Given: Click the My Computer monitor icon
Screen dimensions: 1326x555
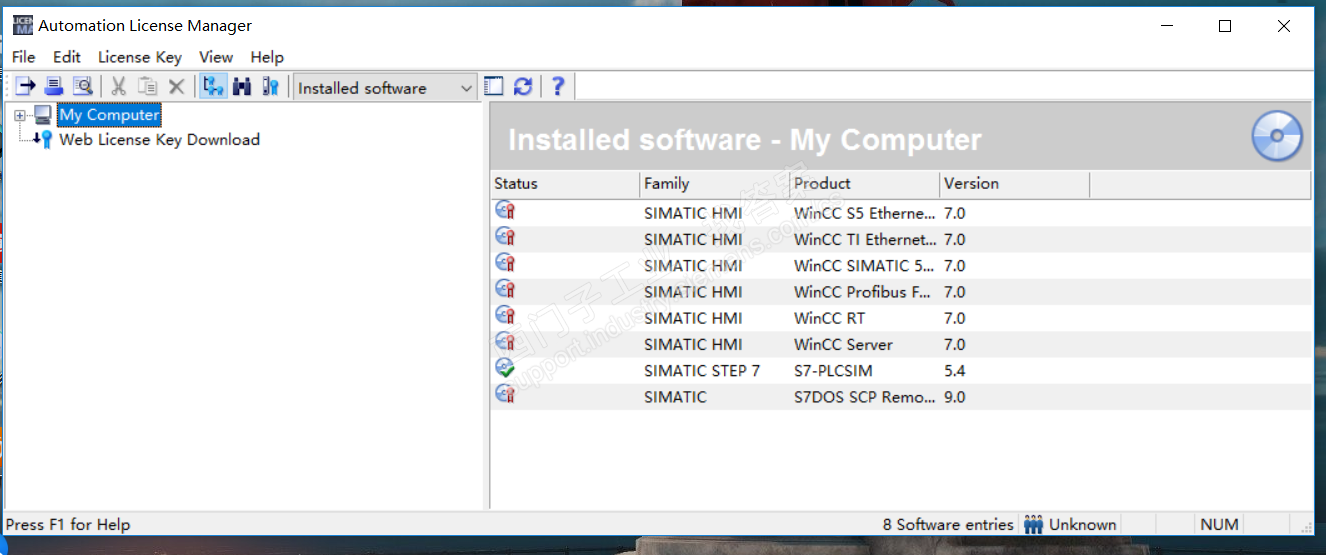Looking at the screenshot, I should point(43,115).
